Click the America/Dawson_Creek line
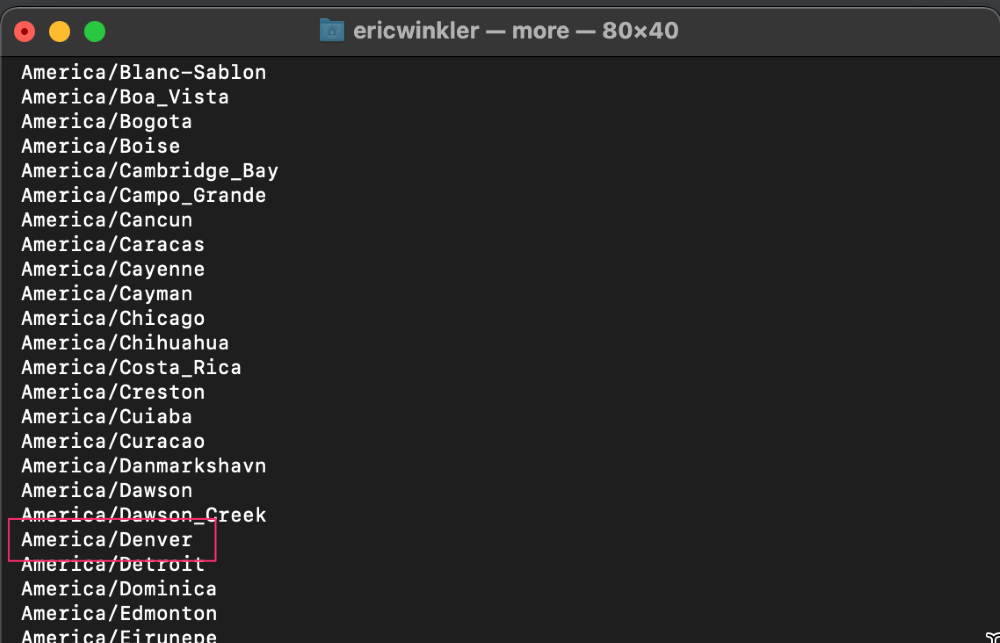The image size is (1000, 643). [x=143, y=514]
